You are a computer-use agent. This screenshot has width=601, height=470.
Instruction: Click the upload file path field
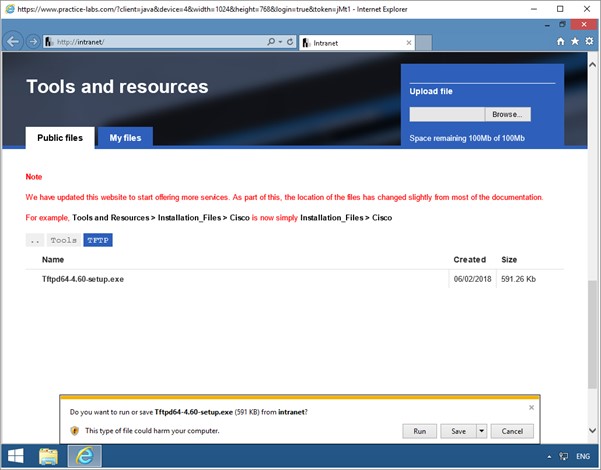pos(447,114)
